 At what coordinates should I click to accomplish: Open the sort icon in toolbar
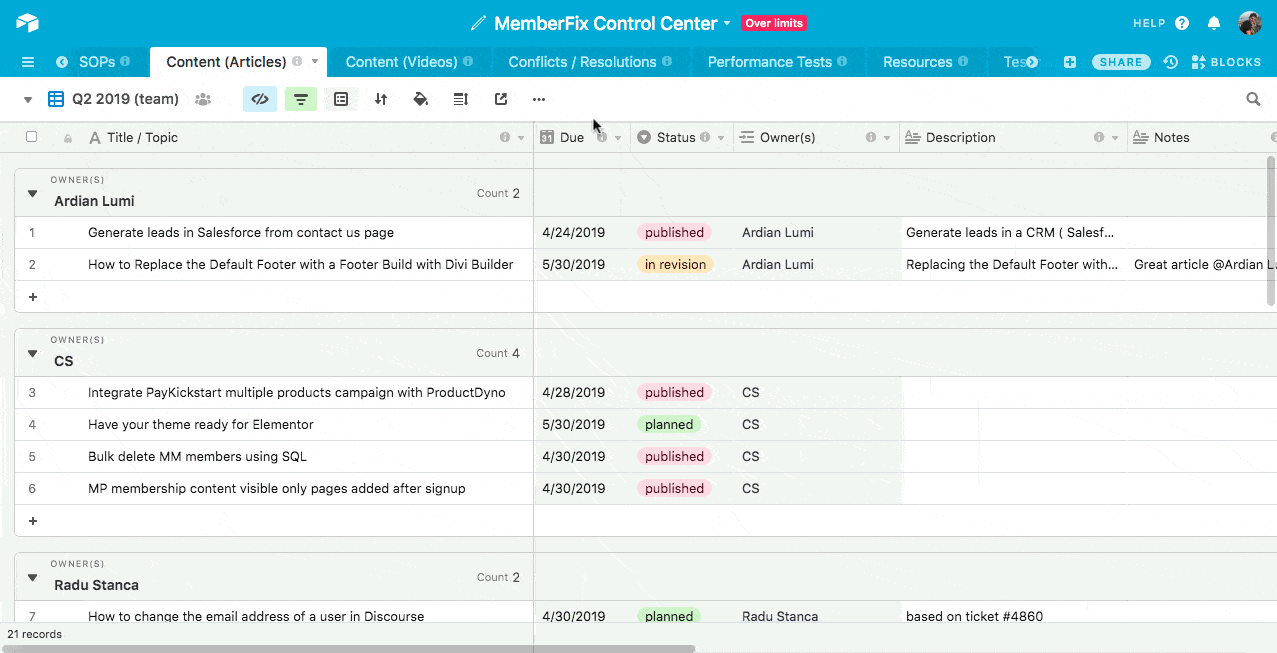[x=381, y=99]
